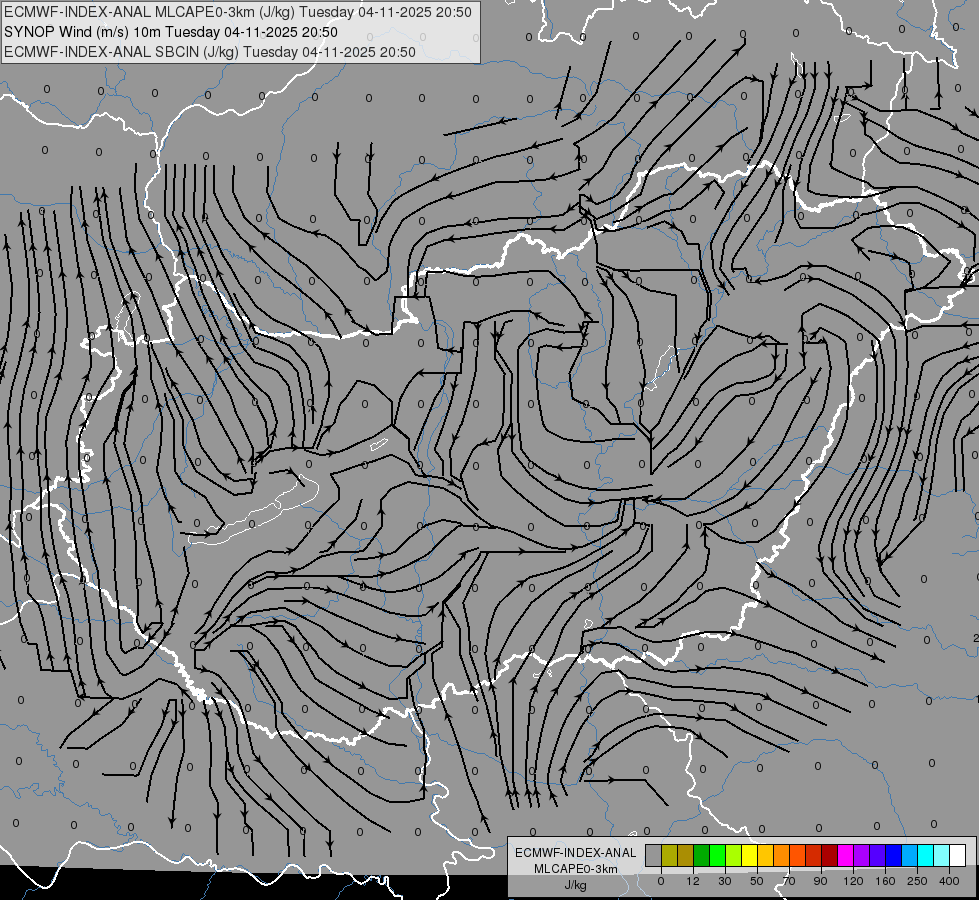Click the 400 value on the legend scale
Image resolution: width=979 pixels, height=900 pixels.
click(x=949, y=881)
